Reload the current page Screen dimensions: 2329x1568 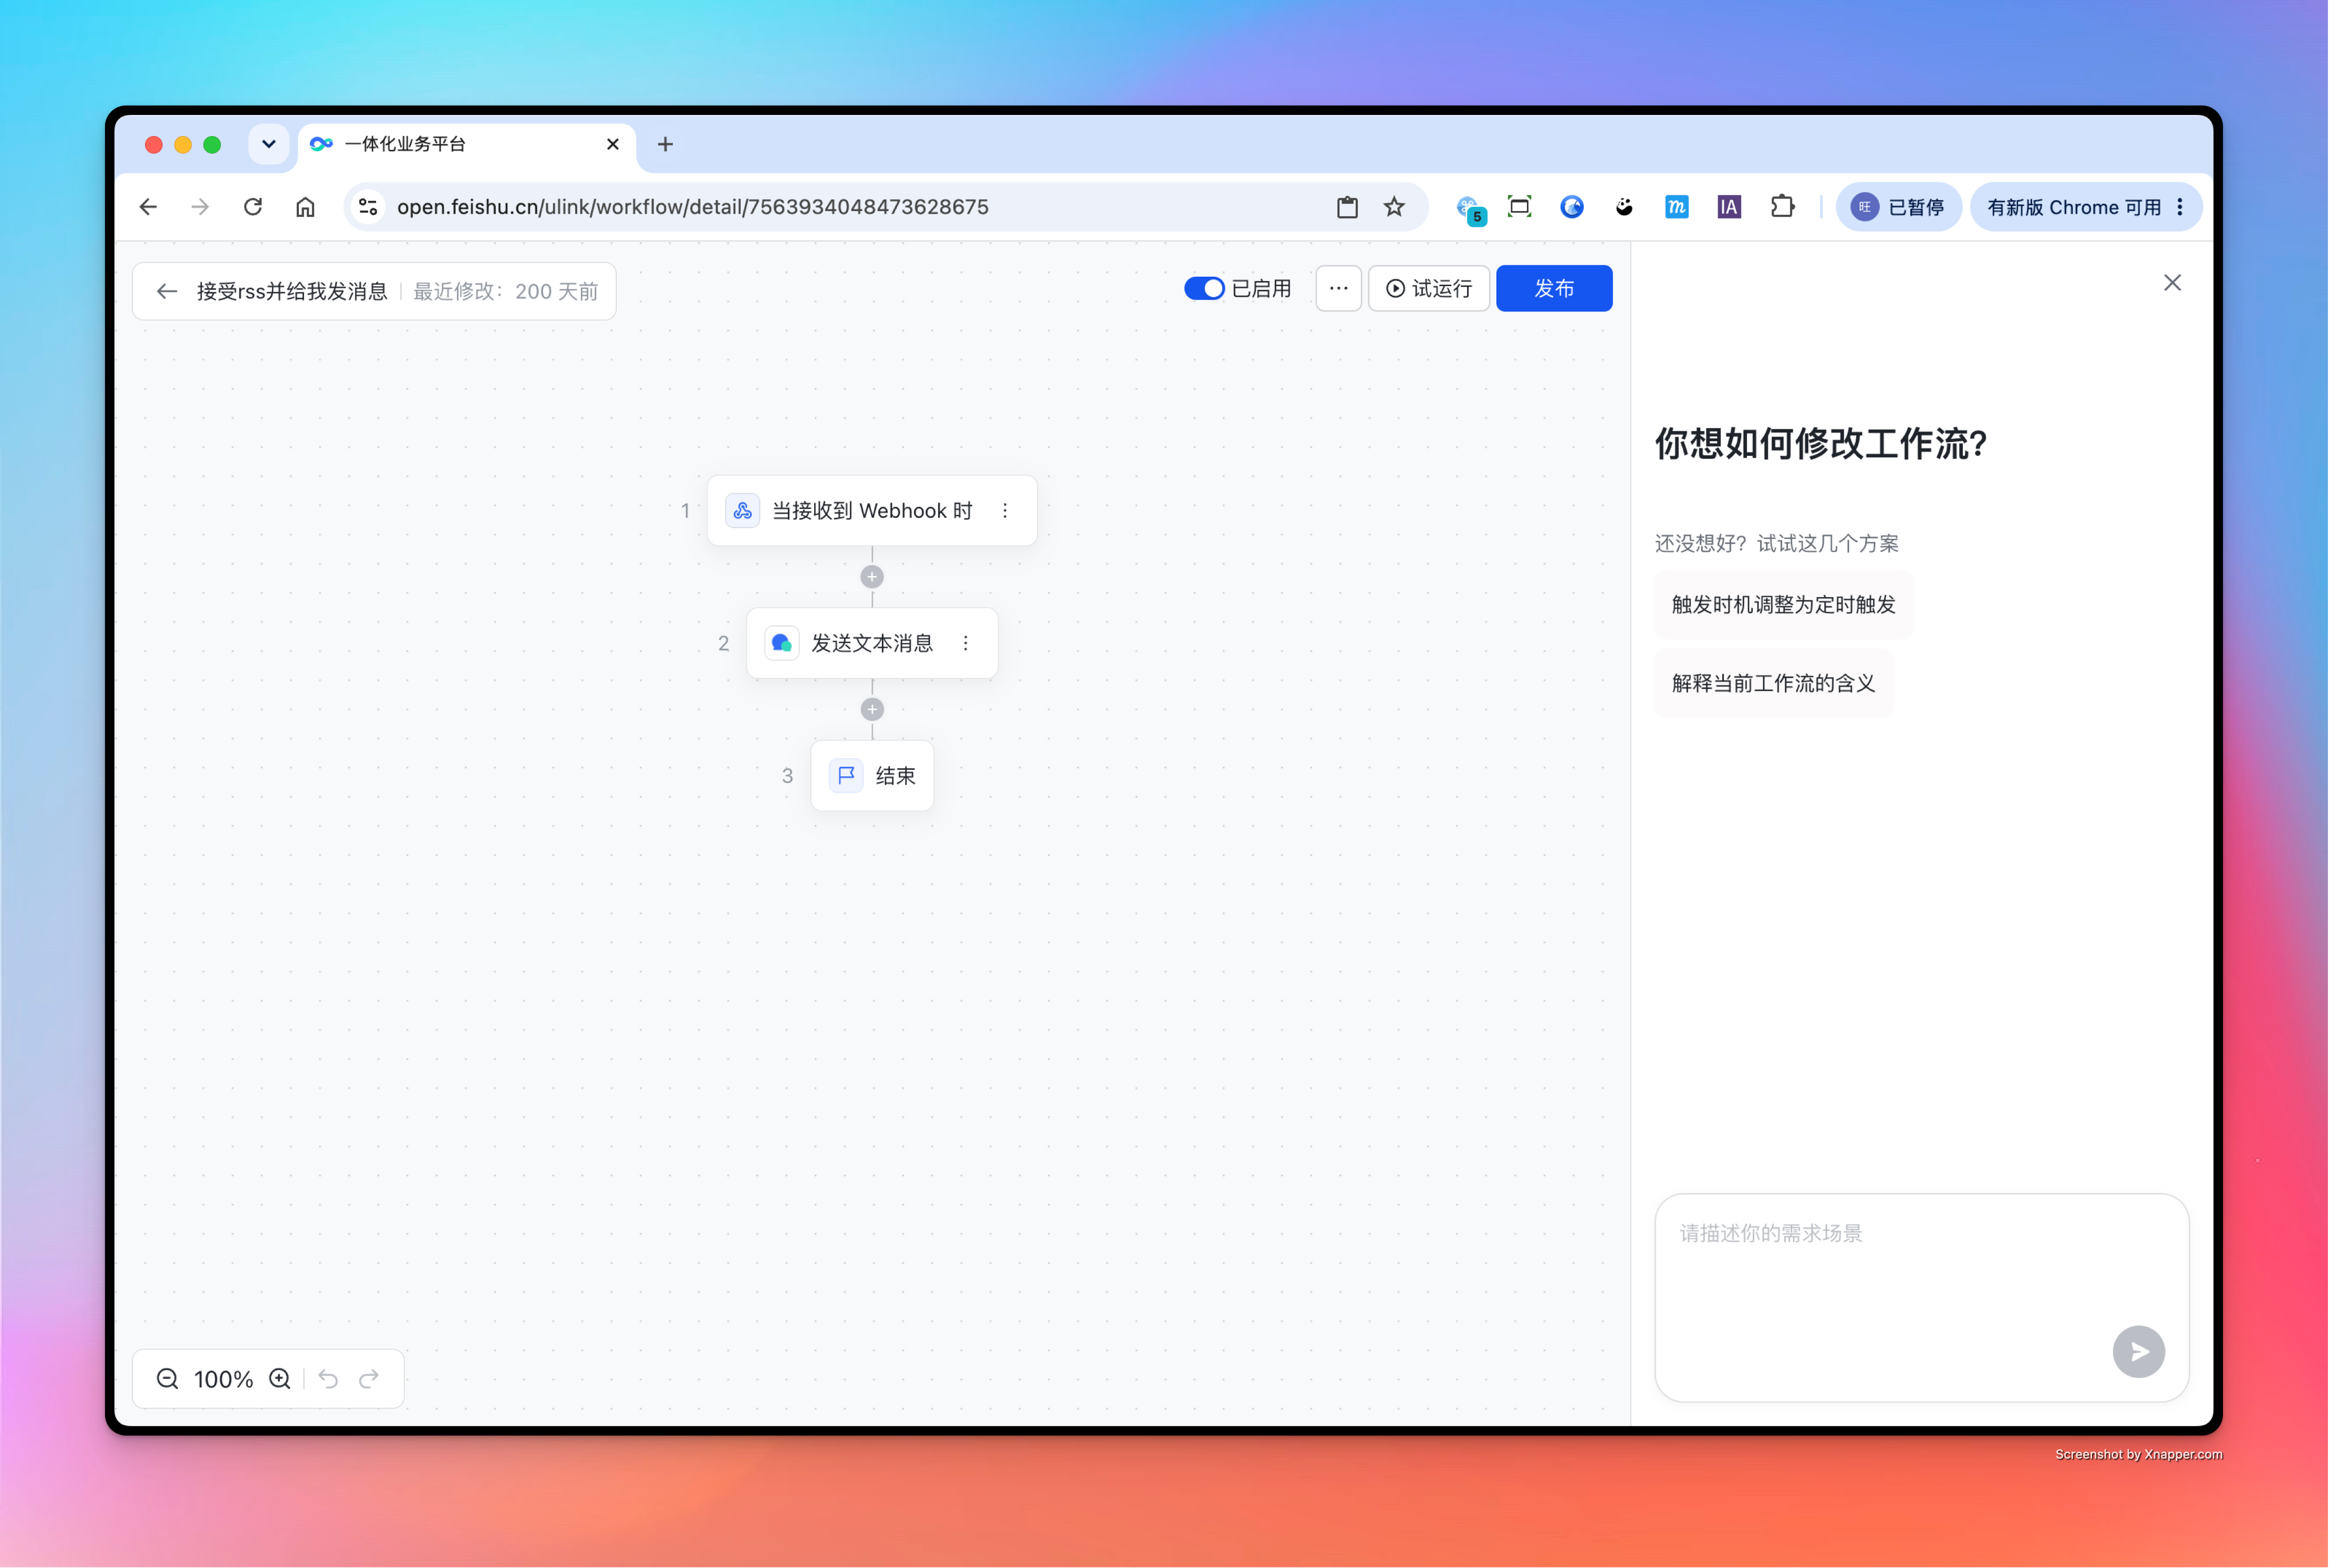[253, 207]
